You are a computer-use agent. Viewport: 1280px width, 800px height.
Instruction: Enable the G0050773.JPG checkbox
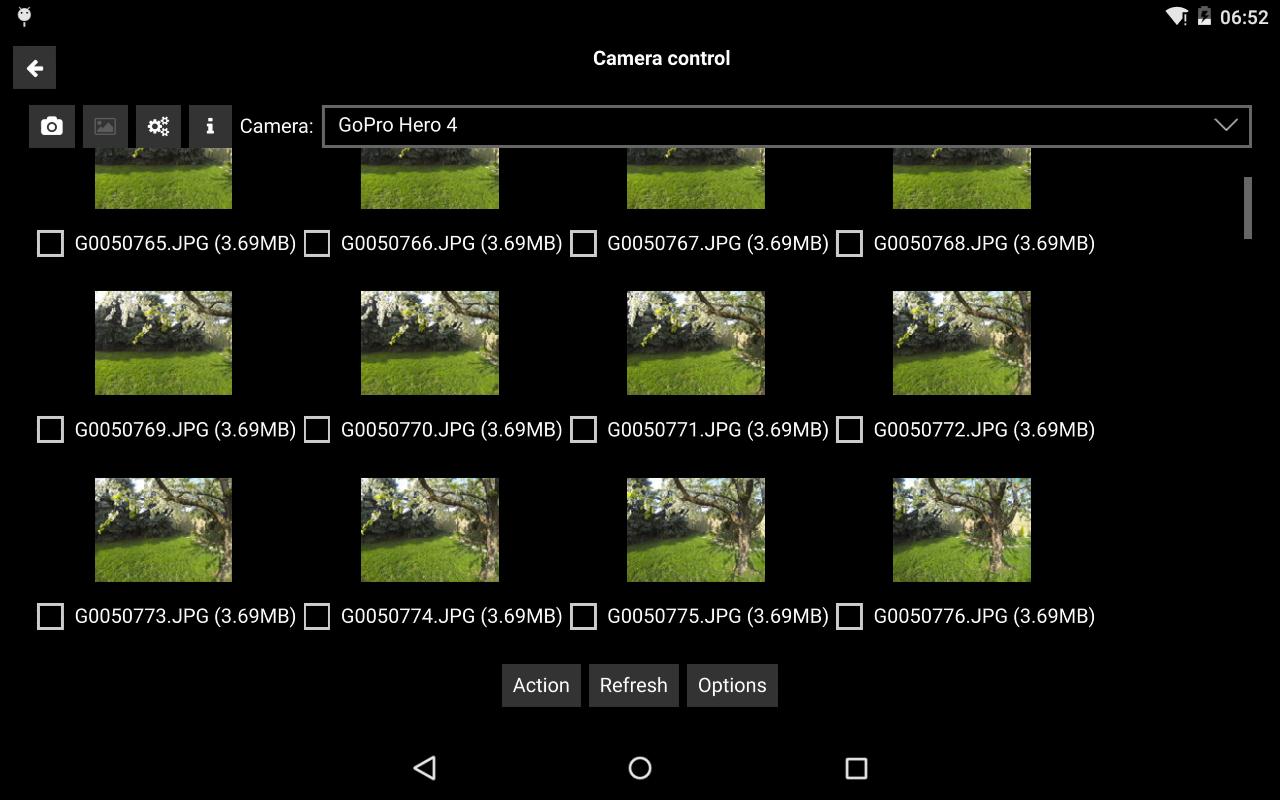[50, 616]
